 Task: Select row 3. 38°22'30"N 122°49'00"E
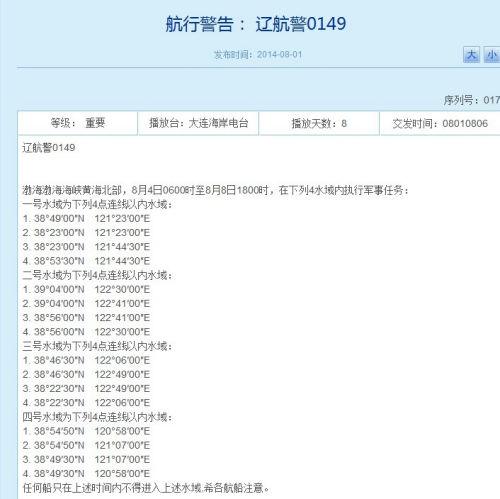point(86,389)
